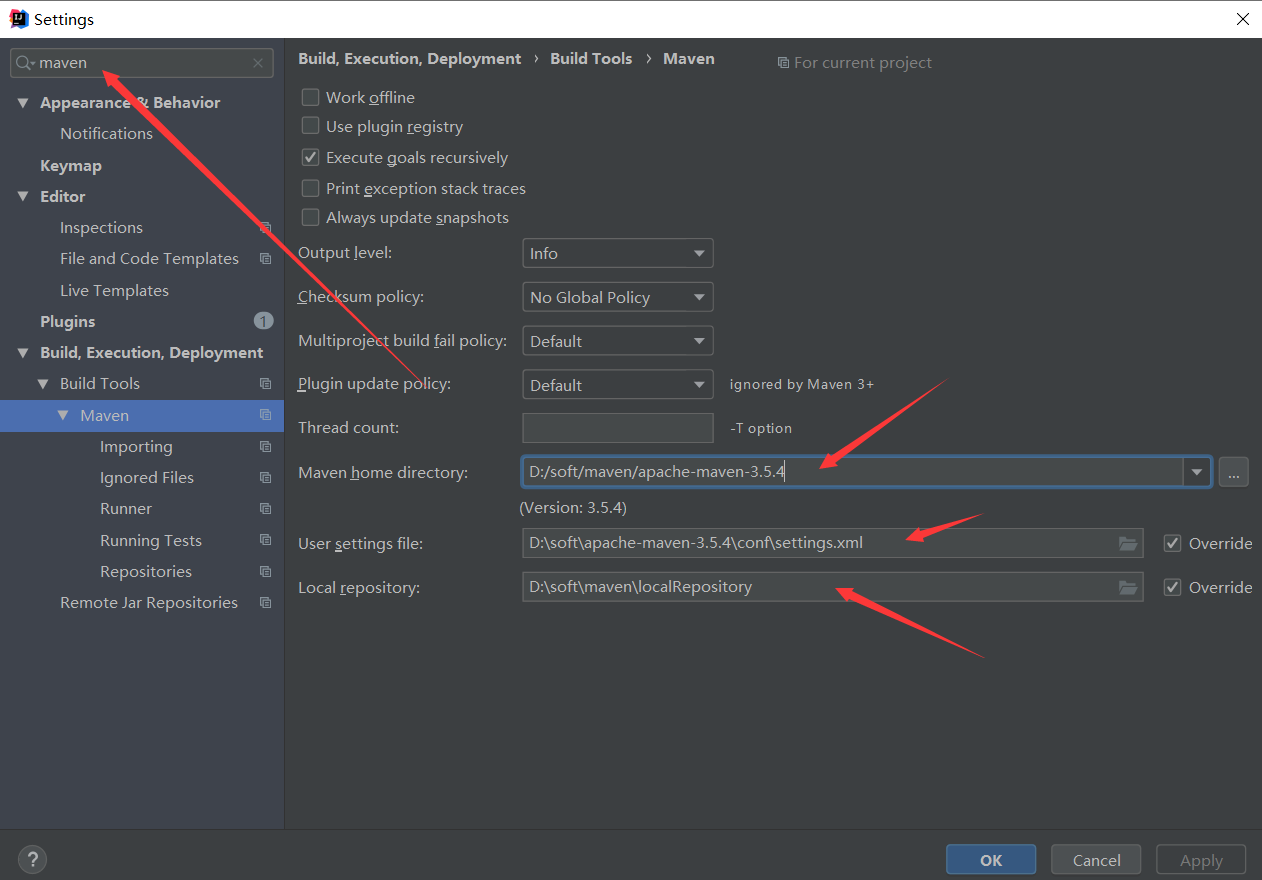Select Running Tests under Maven
Image resolution: width=1262 pixels, height=880 pixels.
151,541
